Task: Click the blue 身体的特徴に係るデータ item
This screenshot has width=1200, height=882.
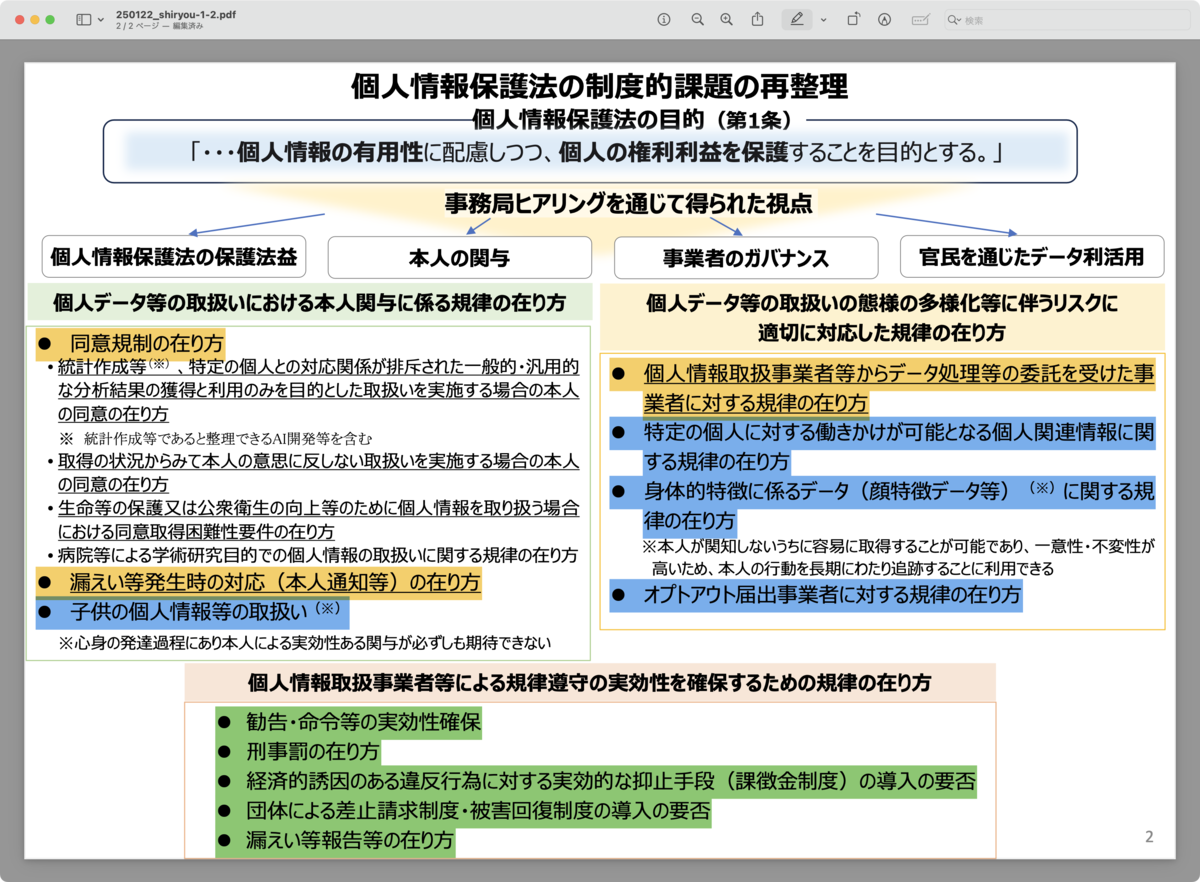Action: (x=882, y=506)
